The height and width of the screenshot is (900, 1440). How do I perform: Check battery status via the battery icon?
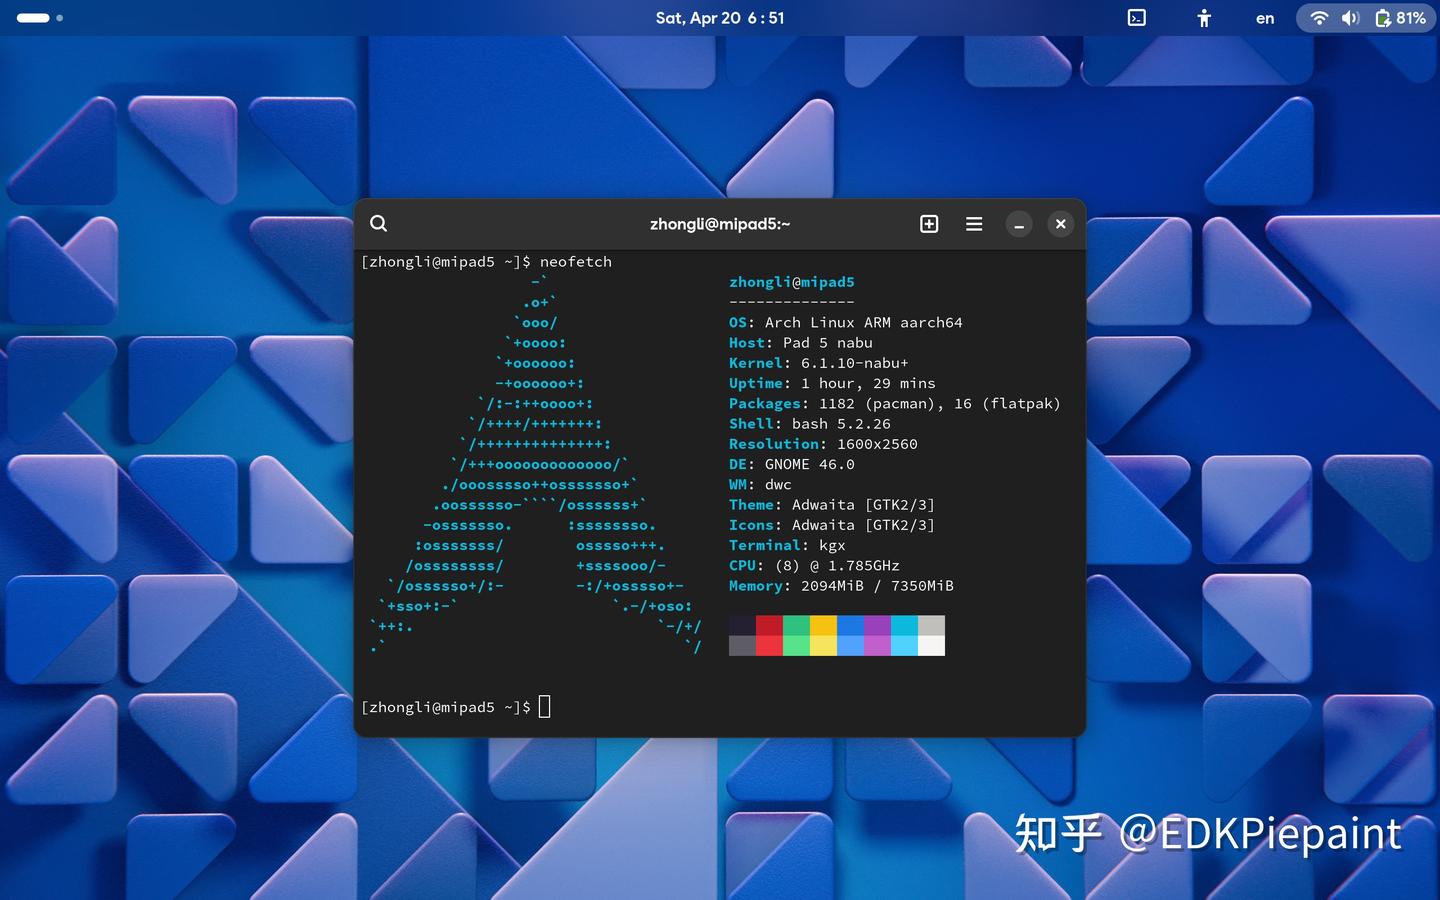(x=1384, y=17)
